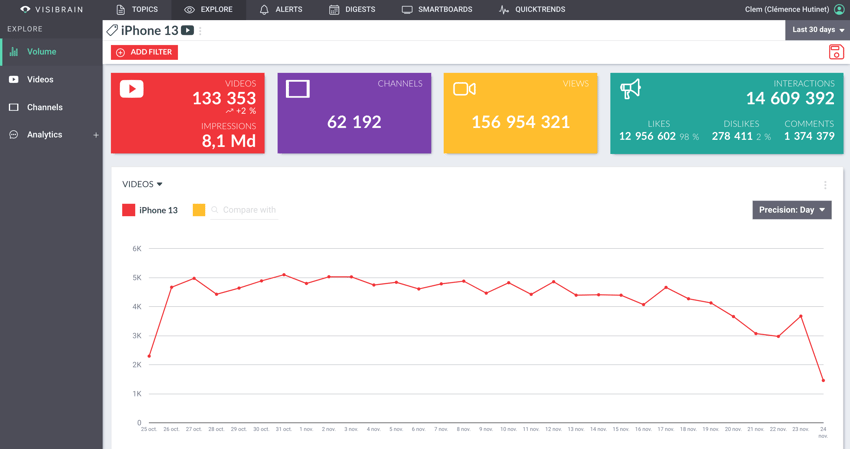Click the red Videos card play icon
Image resolution: width=850 pixels, height=449 pixels.
[x=132, y=89]
